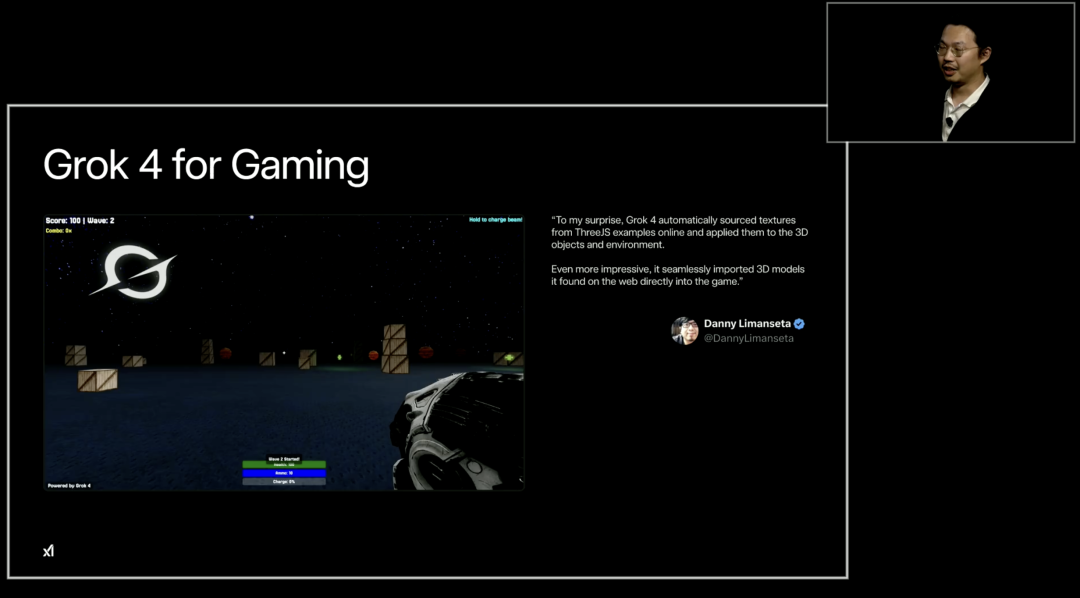Click the sci-fi gun model in the game

[455, 430]
